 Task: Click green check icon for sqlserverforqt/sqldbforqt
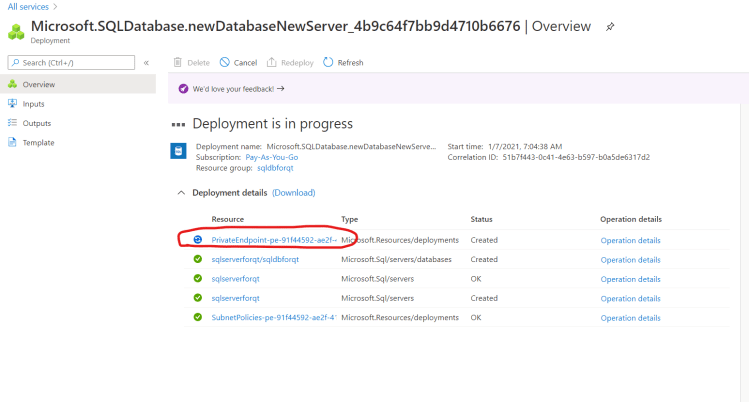(198, 259)
